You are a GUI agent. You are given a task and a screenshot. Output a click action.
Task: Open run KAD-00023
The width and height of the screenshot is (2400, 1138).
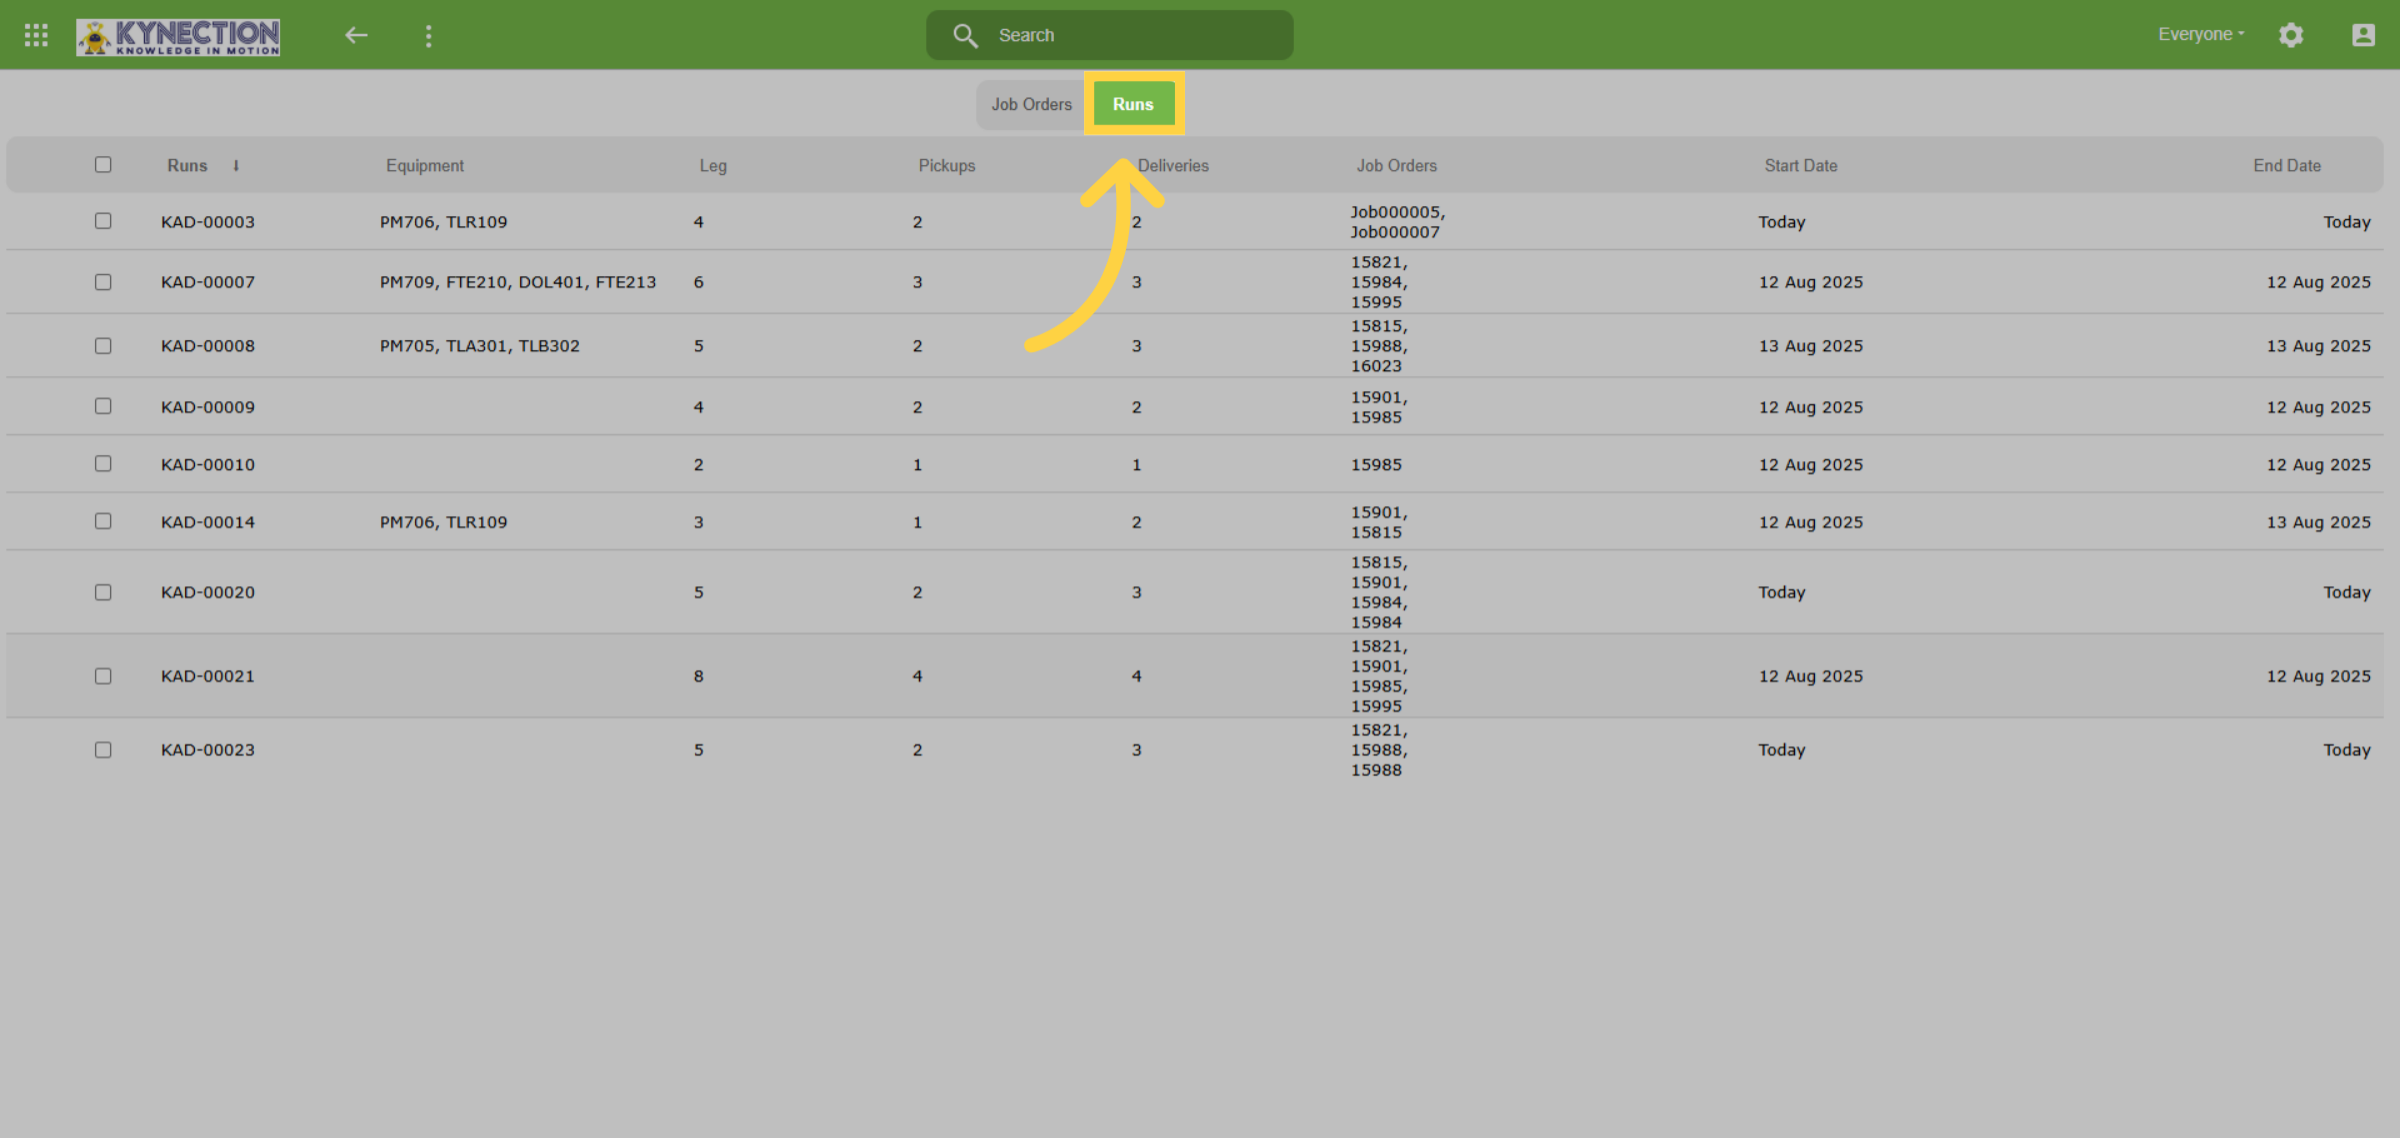[x=208, y=750]
